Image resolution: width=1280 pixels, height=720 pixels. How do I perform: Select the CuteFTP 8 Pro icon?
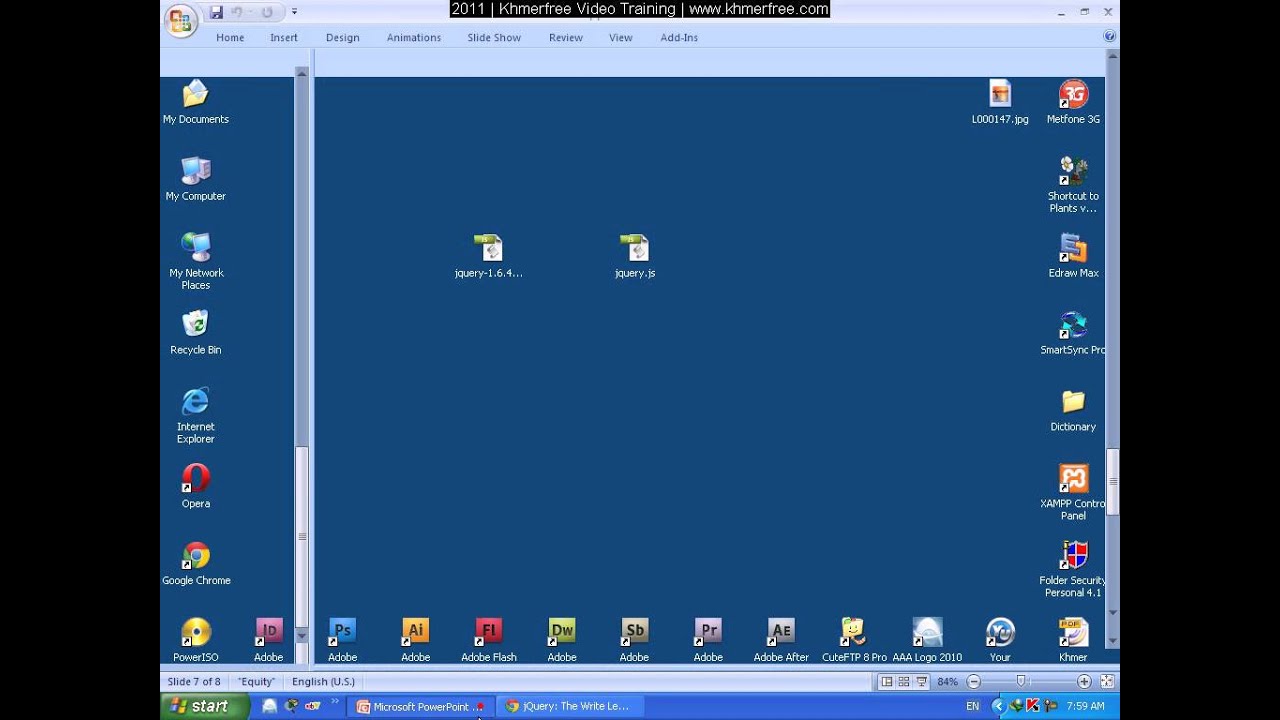[854, 632]
